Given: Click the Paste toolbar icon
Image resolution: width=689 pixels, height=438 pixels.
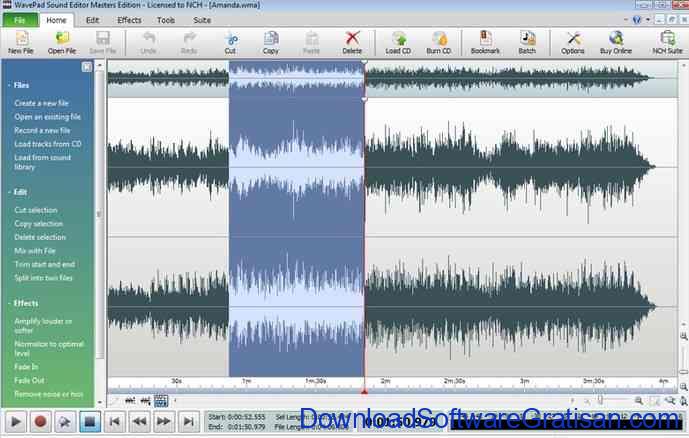Looking at the screenshot, I should [x=312, y=43].
